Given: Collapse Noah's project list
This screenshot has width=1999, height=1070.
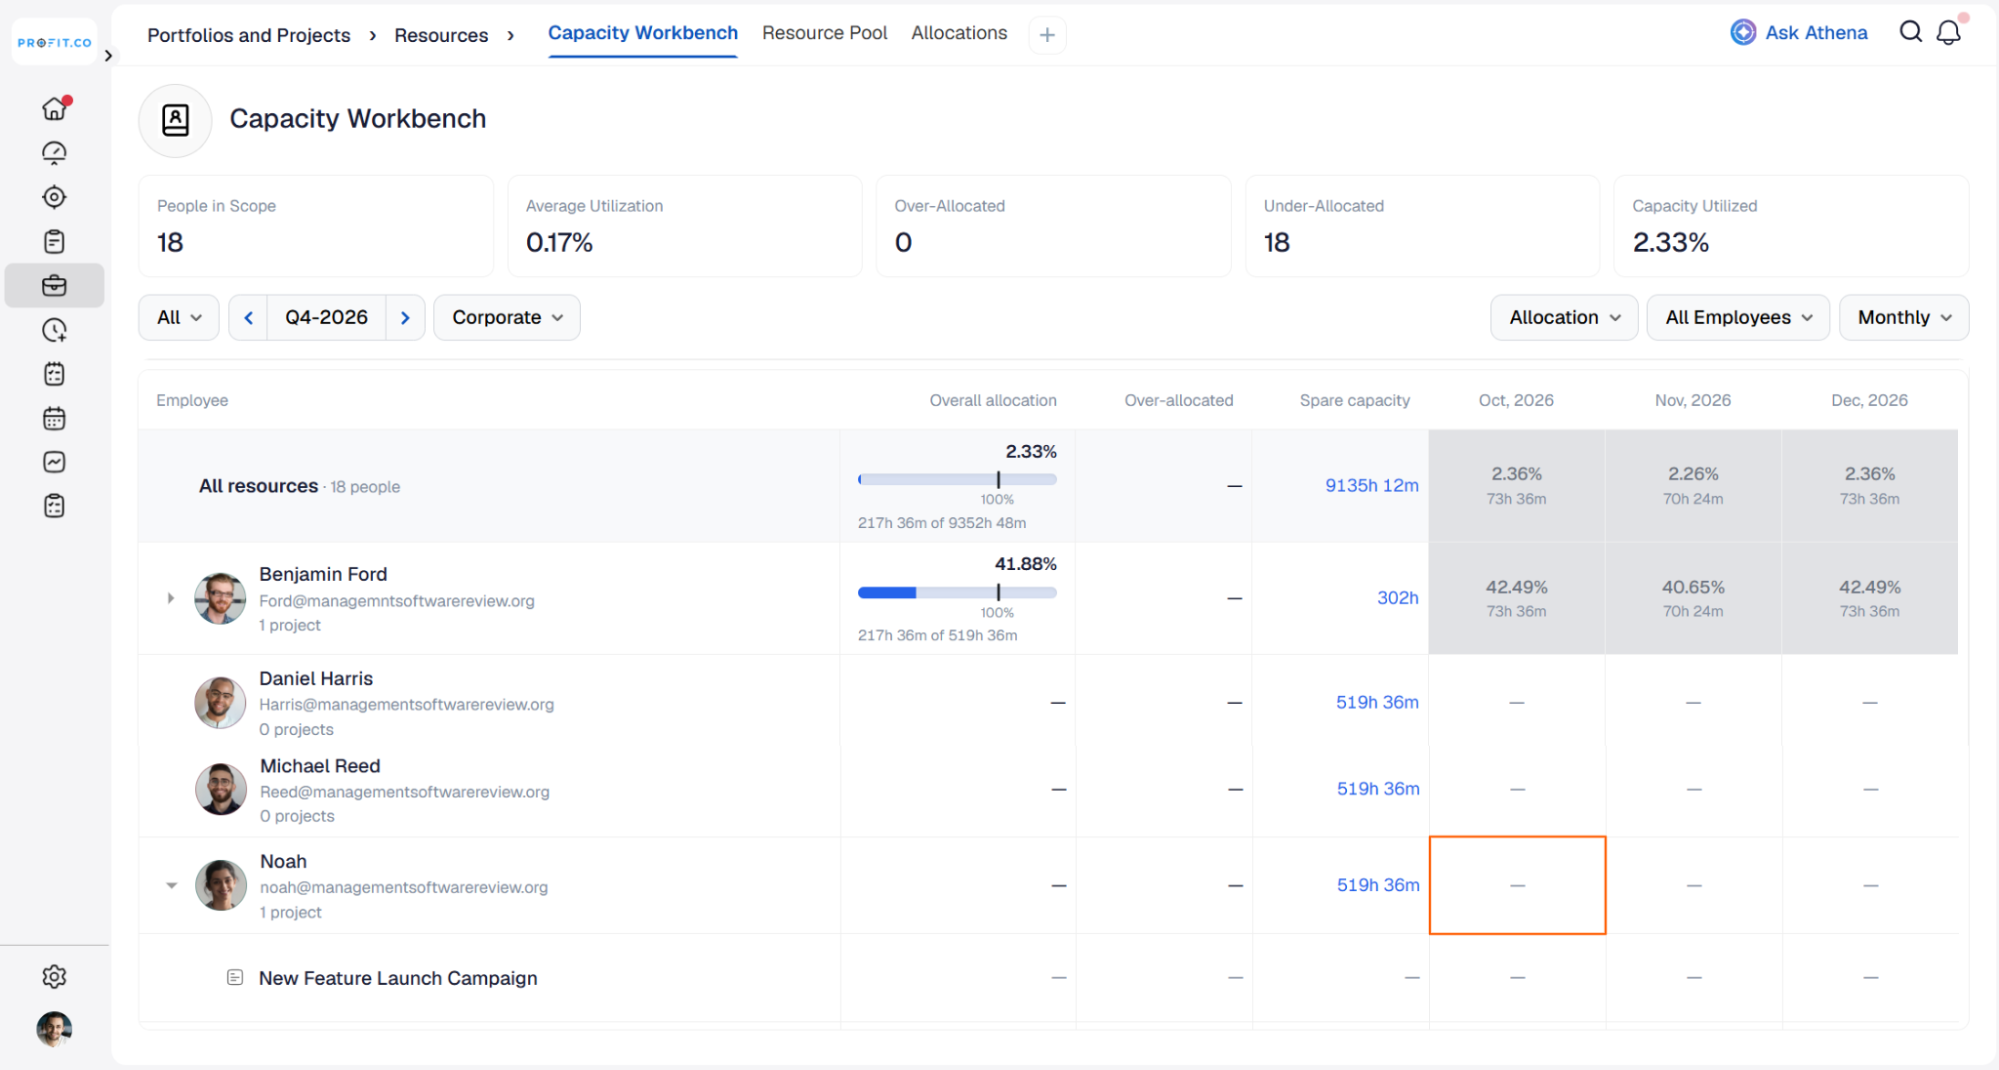Looking at the screenshot, I should click(171, 885).
